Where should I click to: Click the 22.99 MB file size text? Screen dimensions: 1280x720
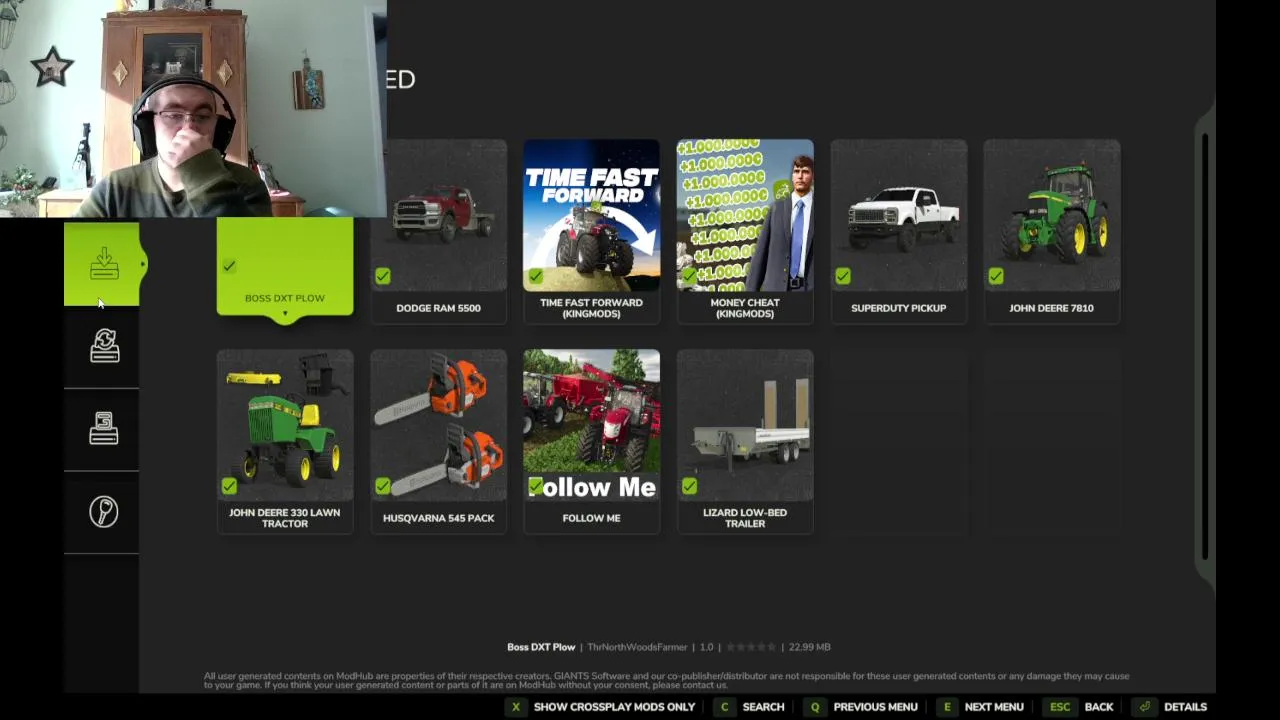[810, 647]
